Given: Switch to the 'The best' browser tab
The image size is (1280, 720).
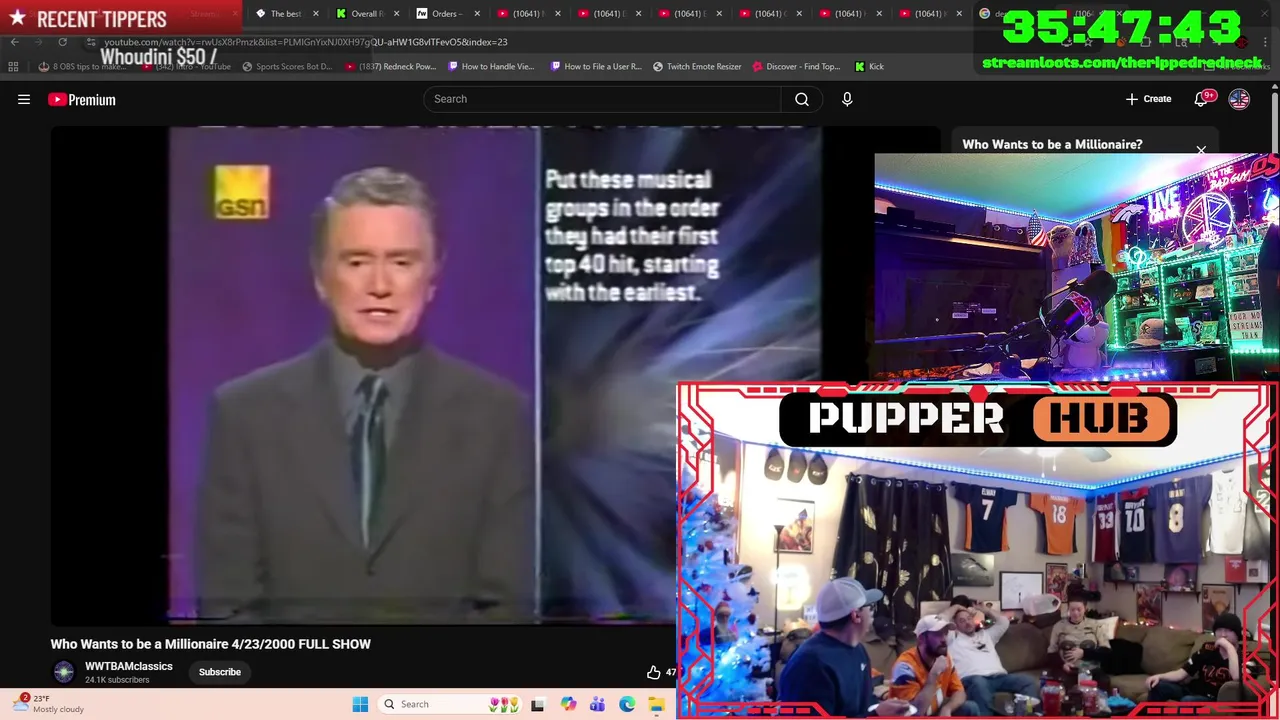Looking at the screenshot, I should point(285,14).
